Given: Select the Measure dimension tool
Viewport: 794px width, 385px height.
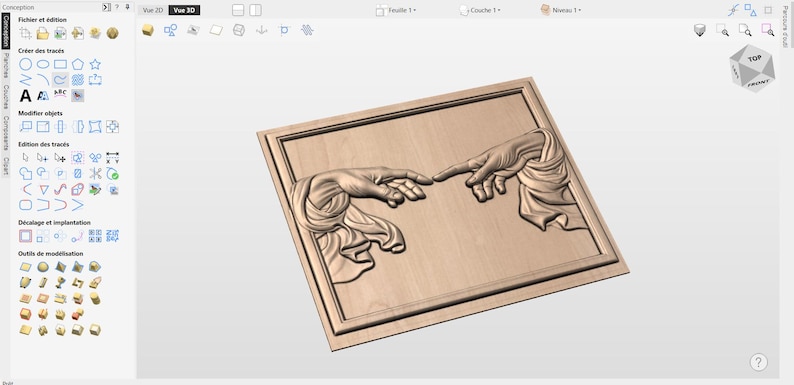Looking at the screenshot, I should [x=112, y=158].
